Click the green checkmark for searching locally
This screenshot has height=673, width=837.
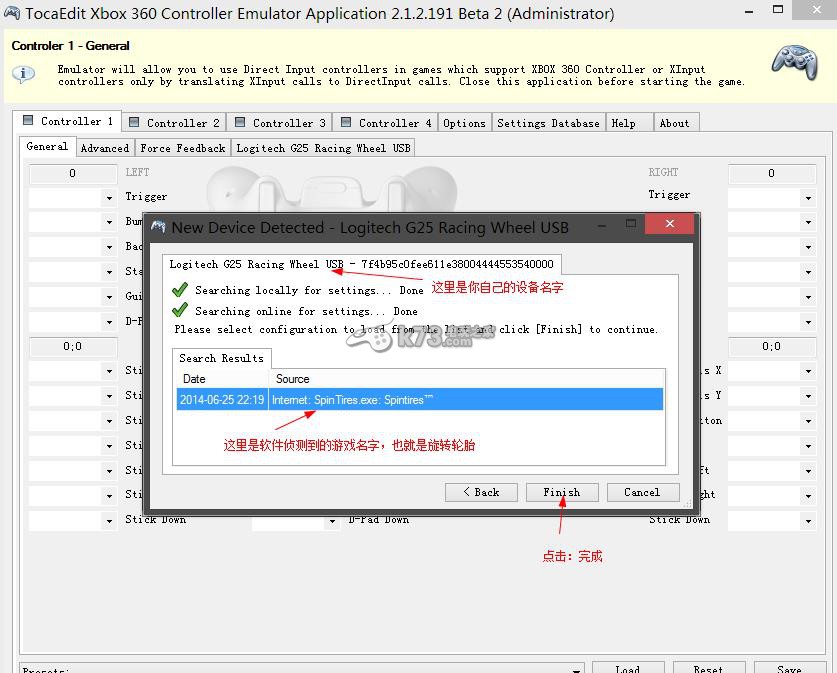[x=180, y=290]
